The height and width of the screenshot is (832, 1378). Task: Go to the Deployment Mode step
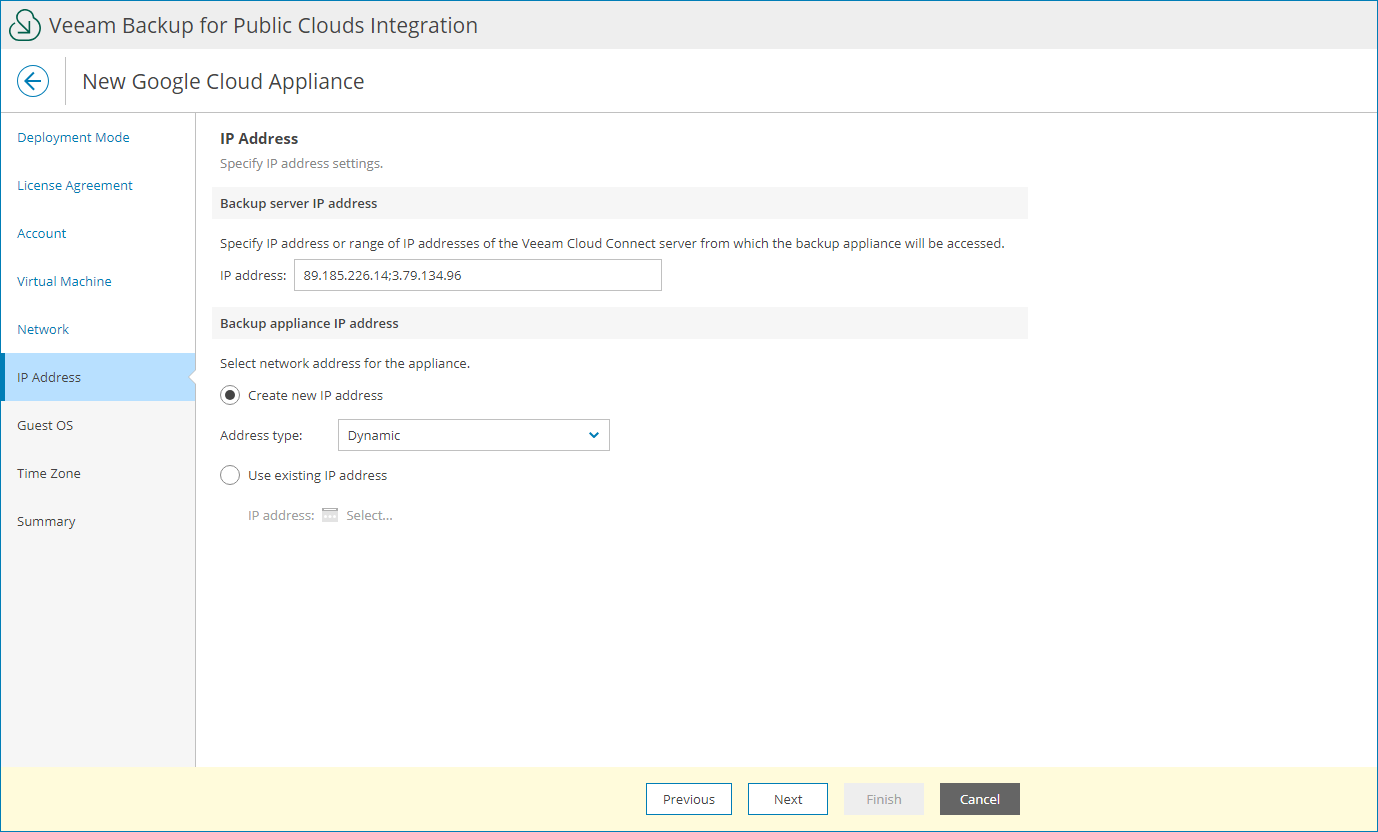pyautogui.click(x=73, y=137)
